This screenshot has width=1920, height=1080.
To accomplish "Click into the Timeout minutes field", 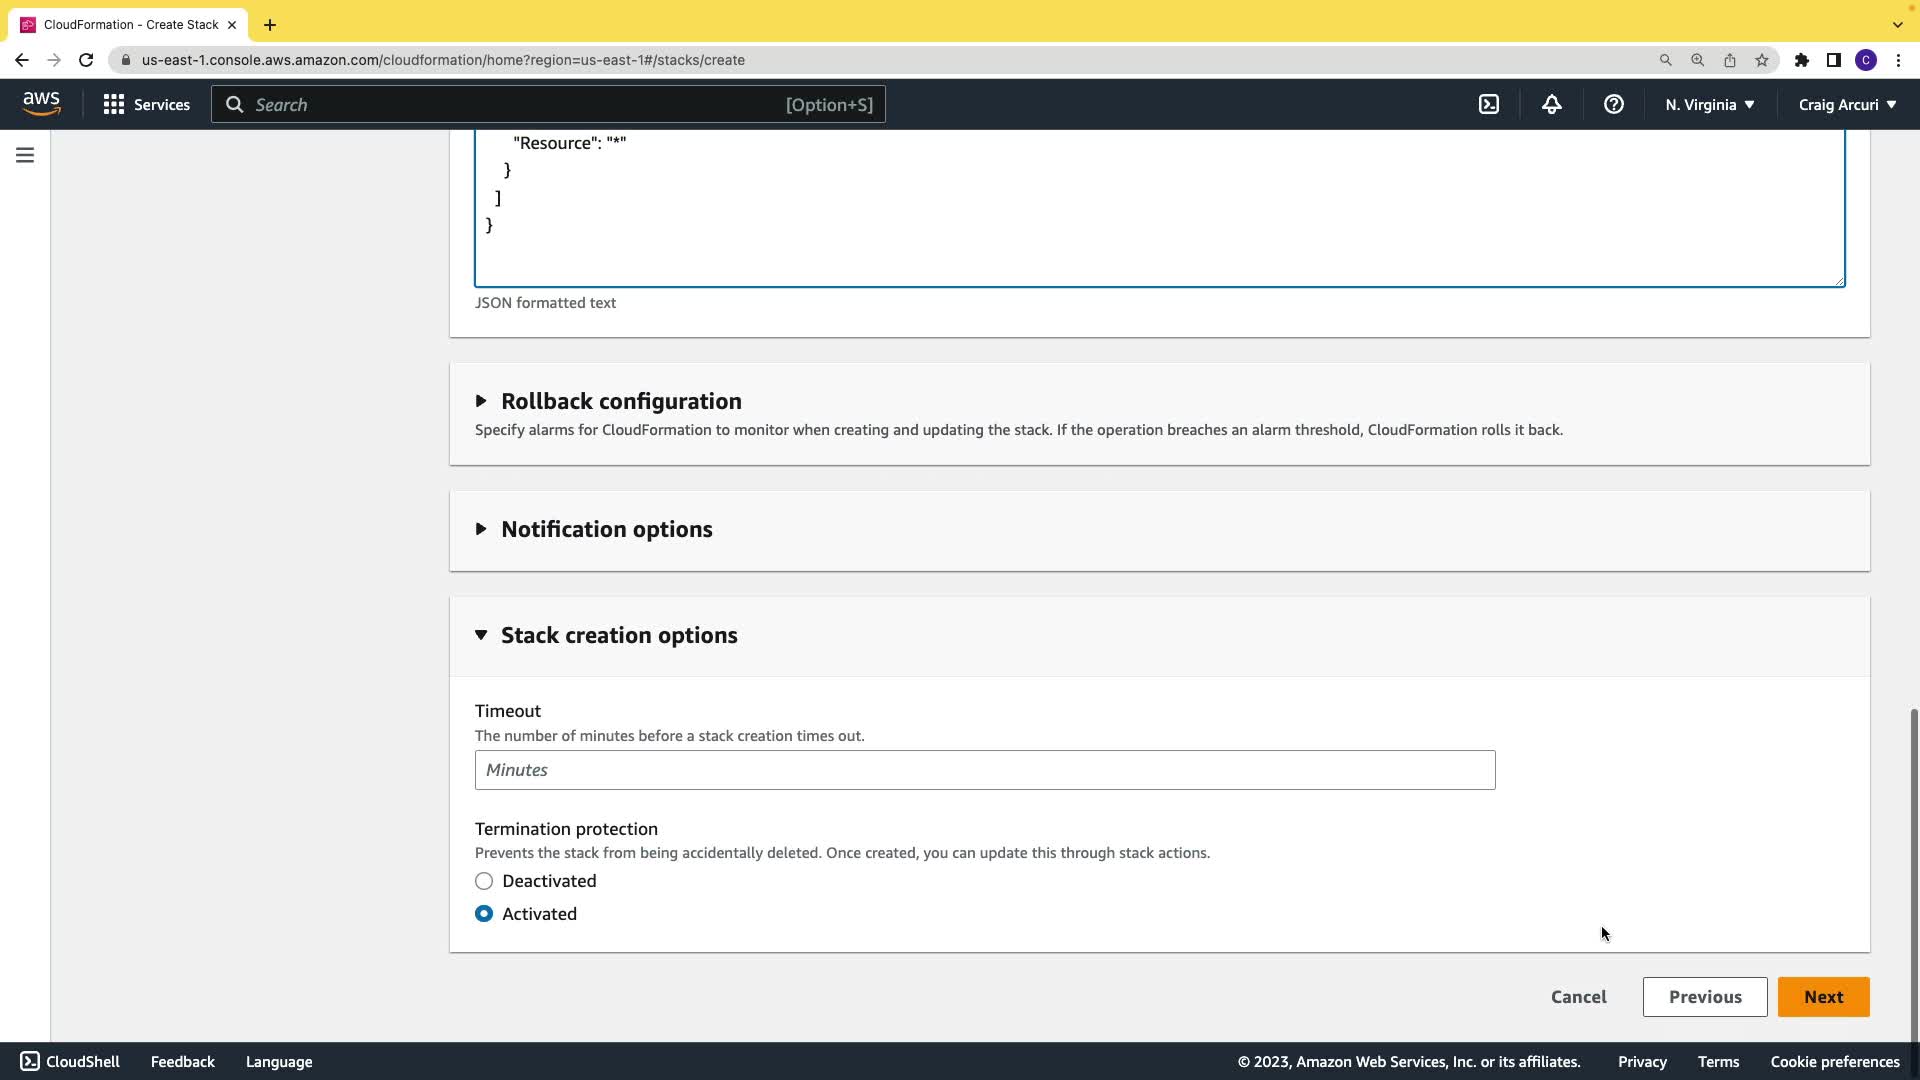I will [984, 770].
